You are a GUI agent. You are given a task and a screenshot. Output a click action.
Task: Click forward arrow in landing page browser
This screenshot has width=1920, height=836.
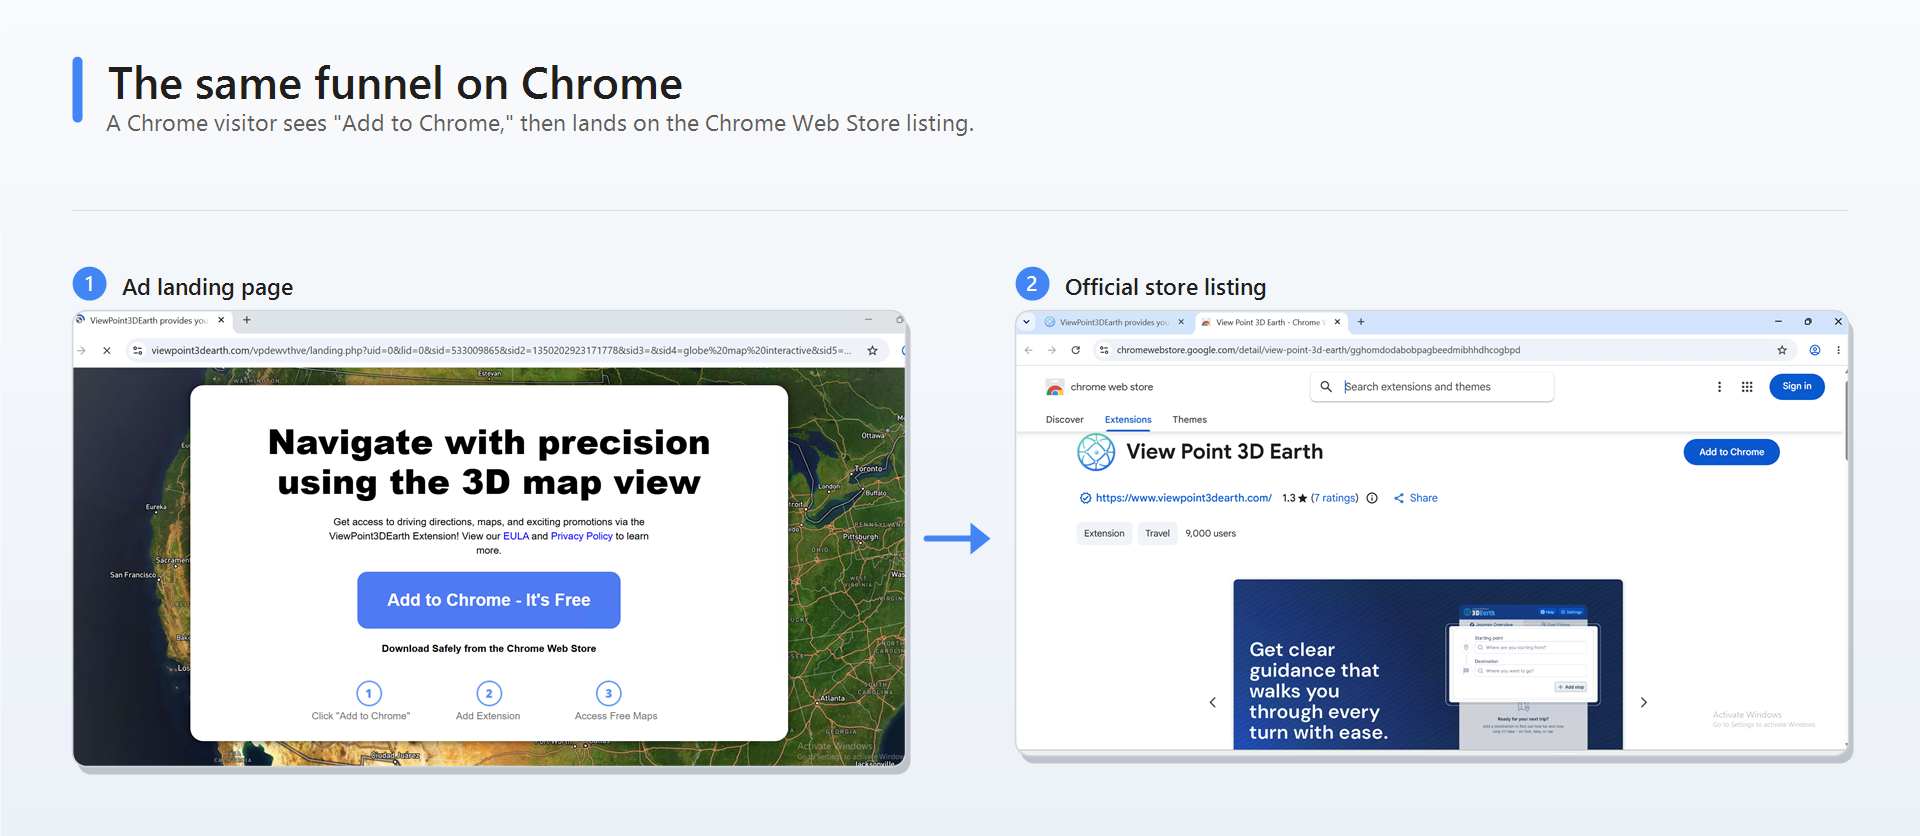tap(81, 351)
